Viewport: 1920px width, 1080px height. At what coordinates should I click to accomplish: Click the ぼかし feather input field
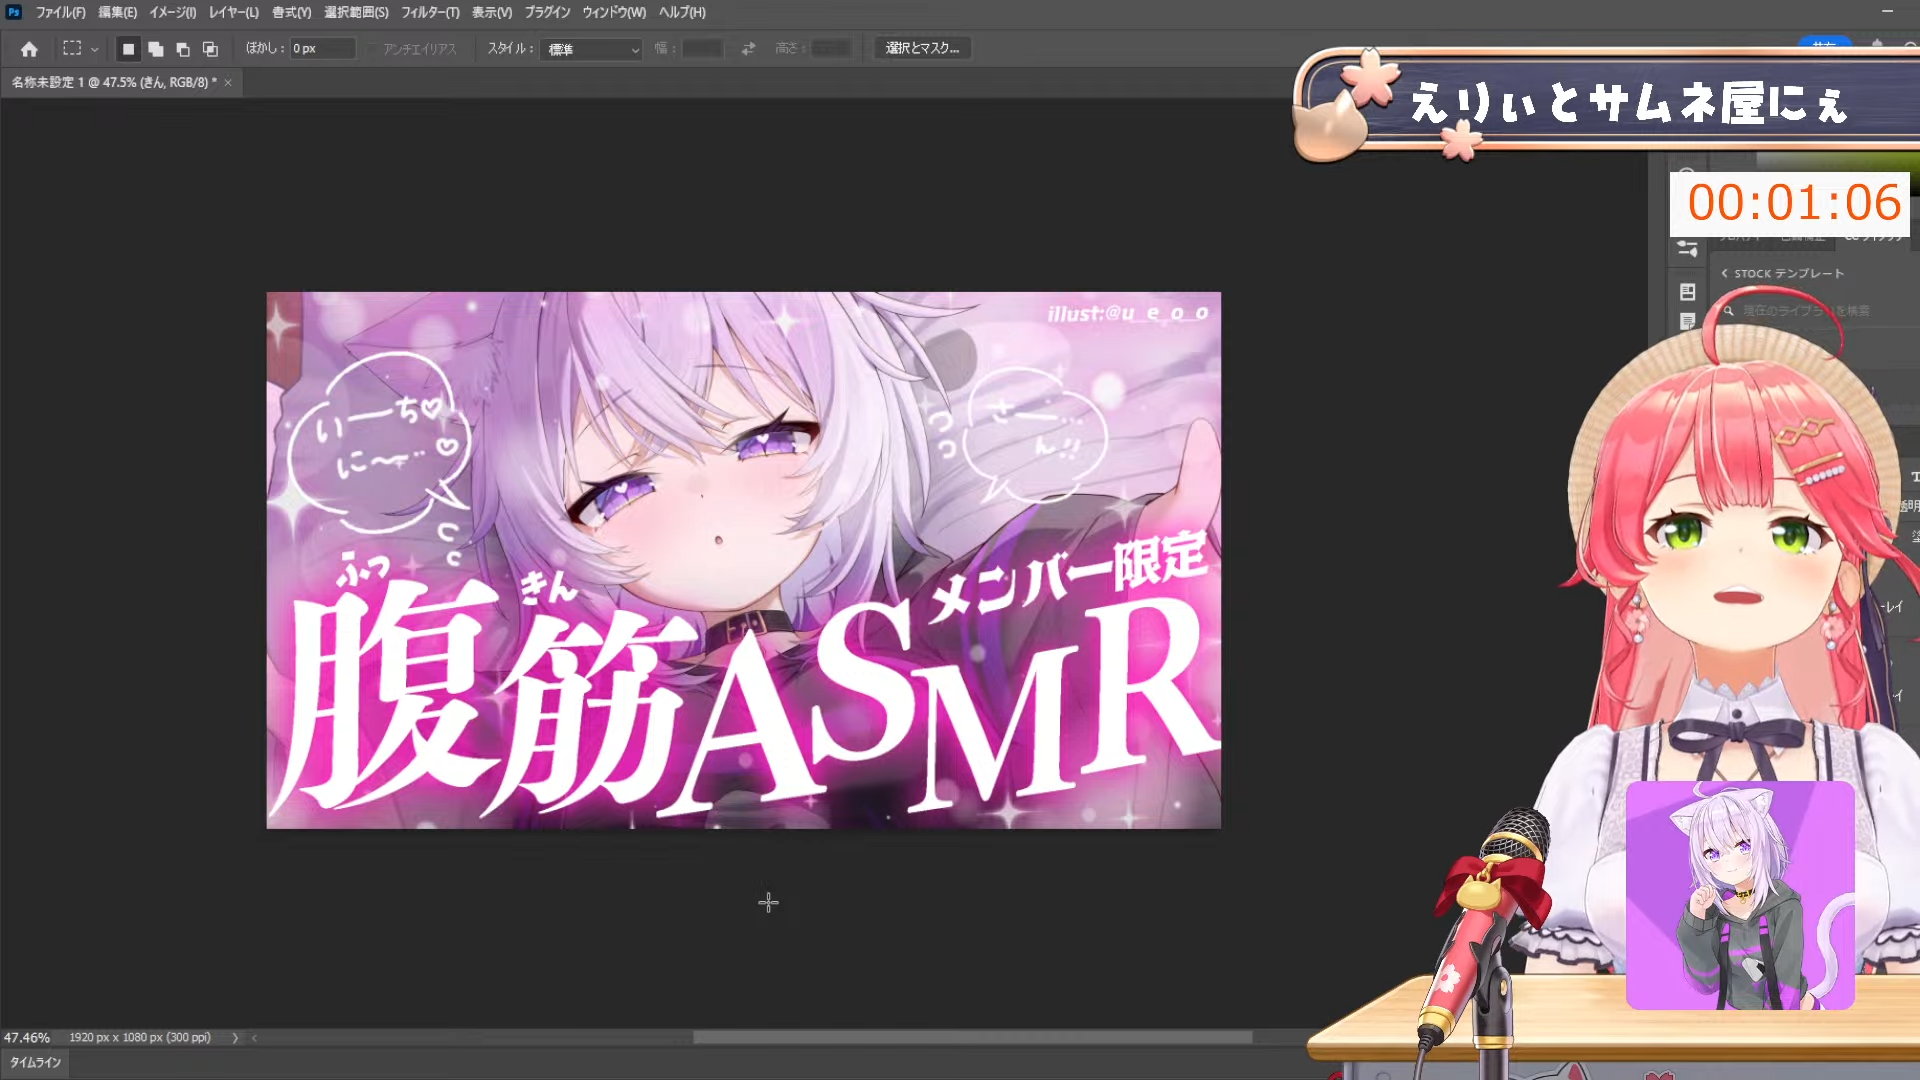pos(322,48)
